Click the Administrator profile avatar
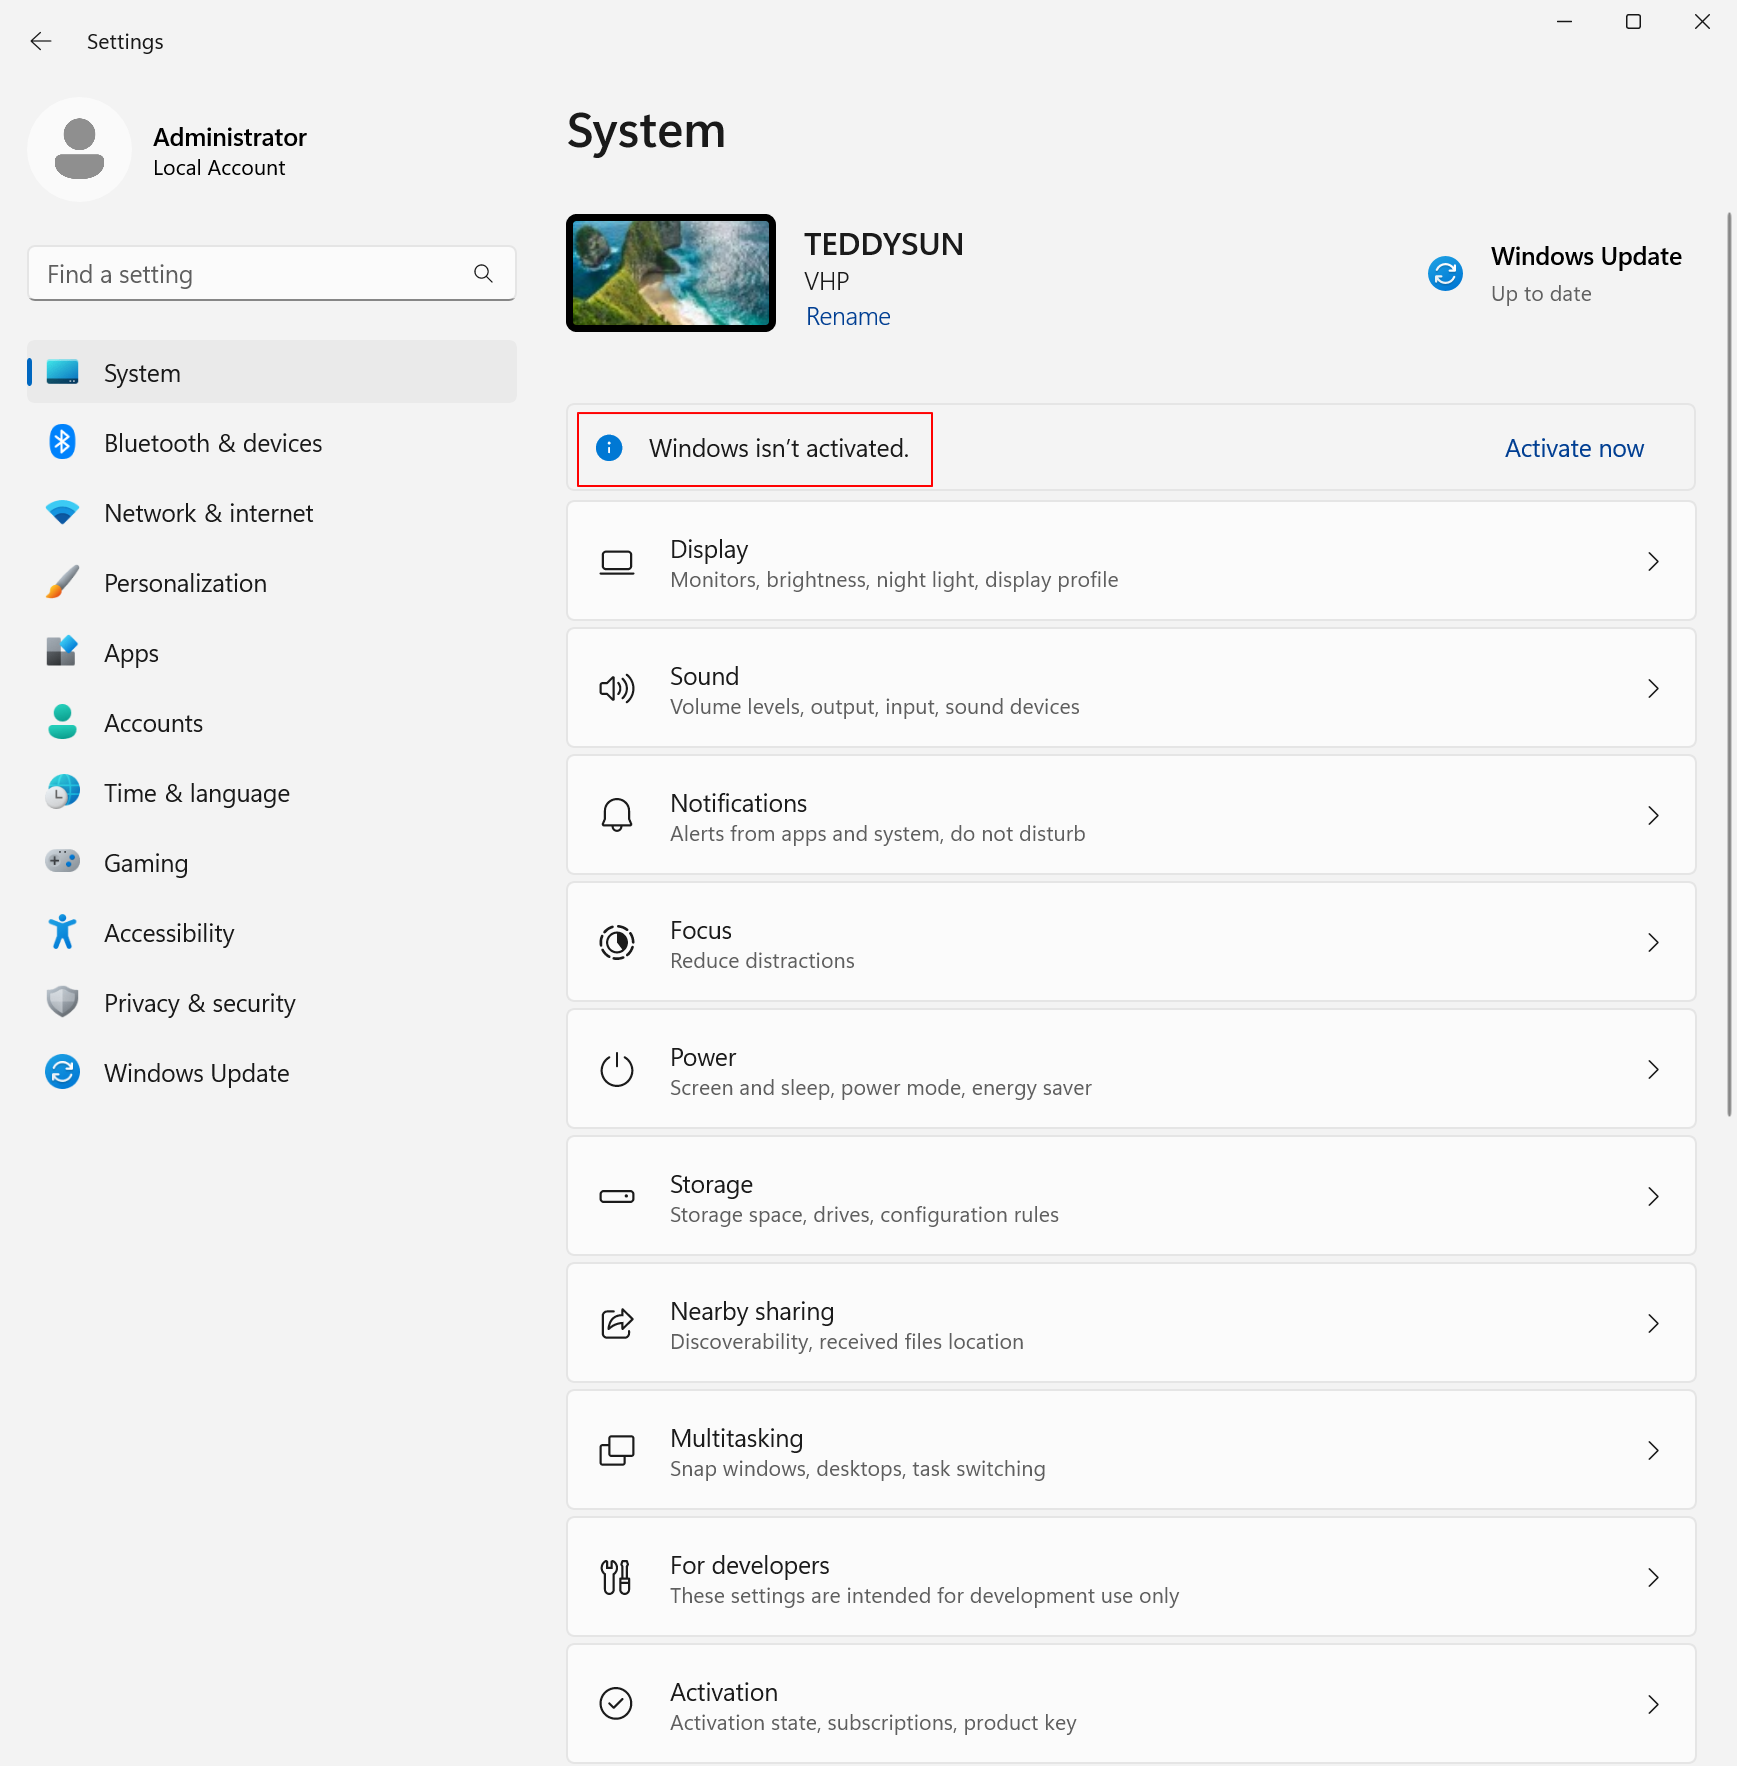The image size is (1737, 1766). (79, 150)
